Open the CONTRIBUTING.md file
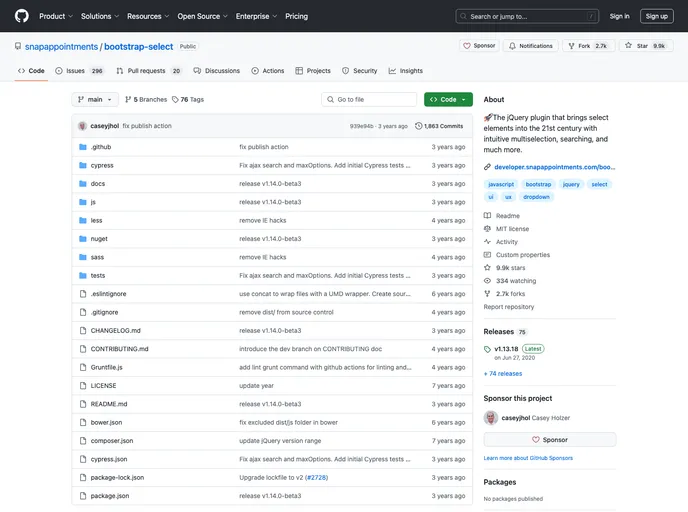The height and width of the screenshot is (512, 688). click(x=119, y=349)
